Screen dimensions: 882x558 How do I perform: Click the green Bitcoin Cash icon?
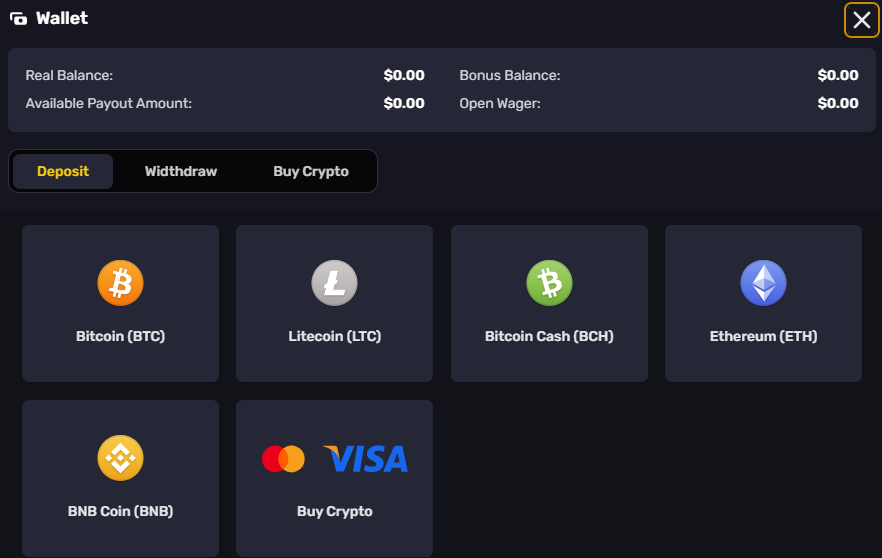pyautogui.click(x=549, y=283)
